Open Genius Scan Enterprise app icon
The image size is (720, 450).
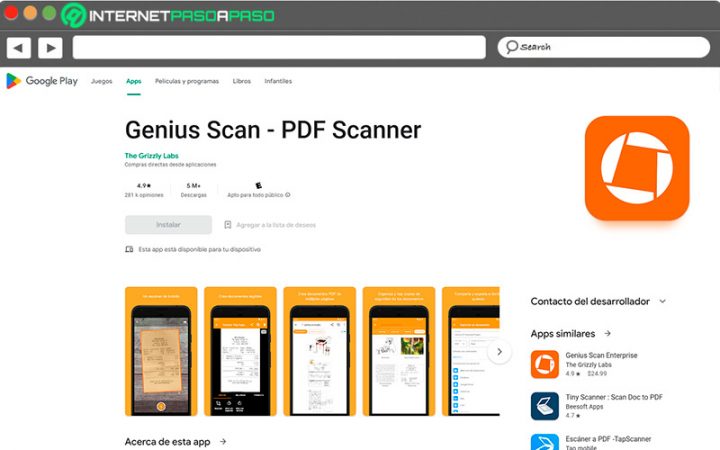(x=545, y=364)
